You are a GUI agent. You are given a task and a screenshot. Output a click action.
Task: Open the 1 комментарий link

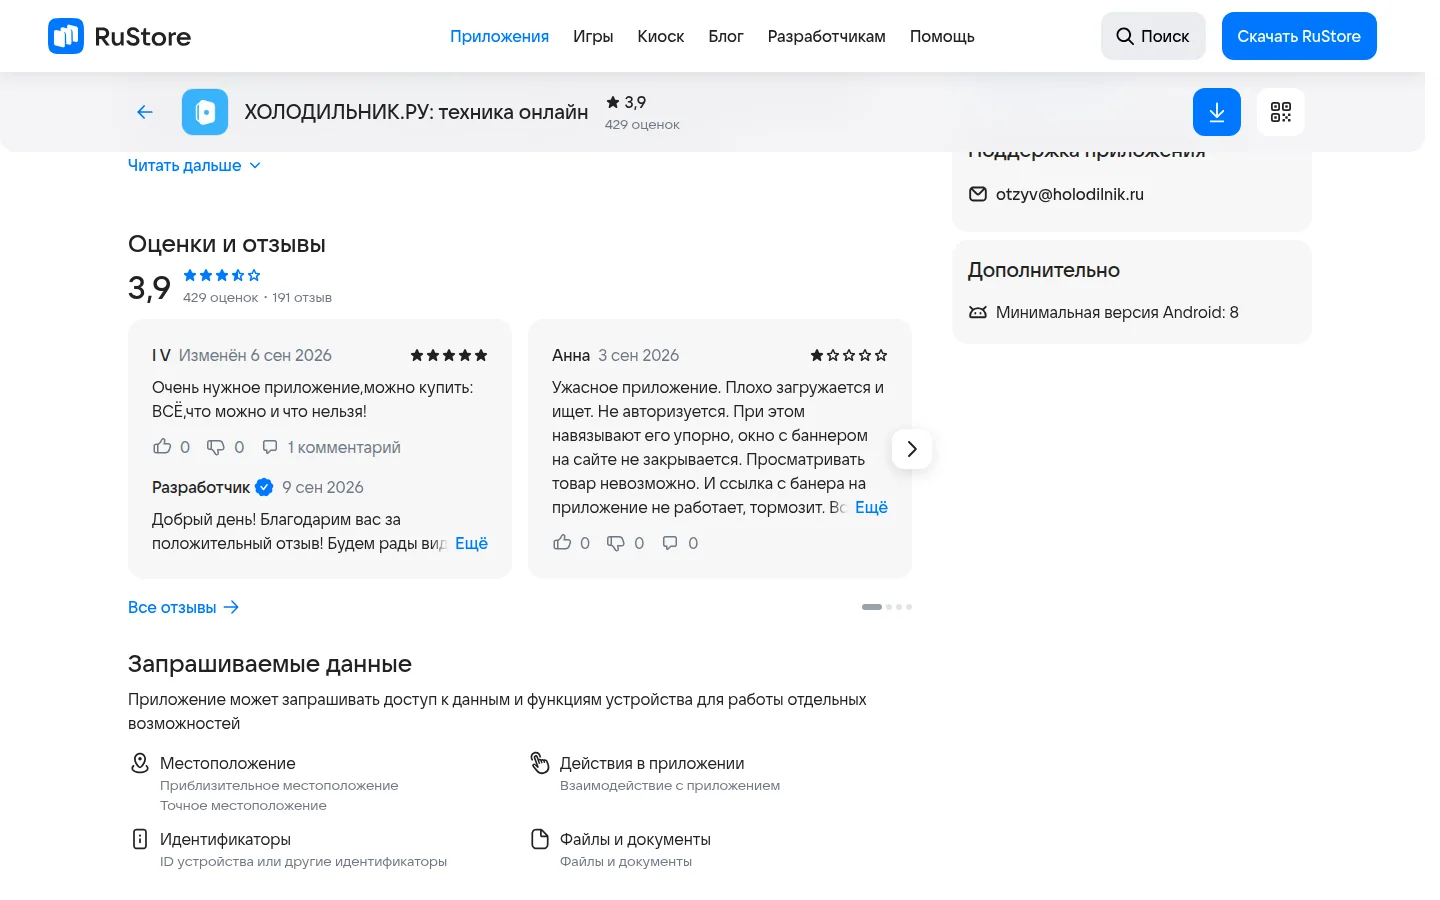coord(344,447)
